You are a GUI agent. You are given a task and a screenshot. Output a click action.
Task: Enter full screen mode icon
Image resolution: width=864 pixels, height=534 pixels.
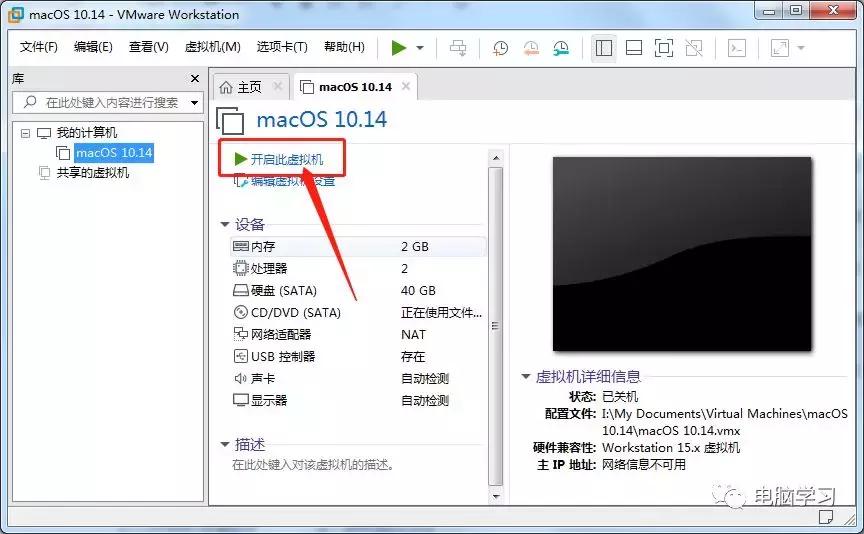663,48
